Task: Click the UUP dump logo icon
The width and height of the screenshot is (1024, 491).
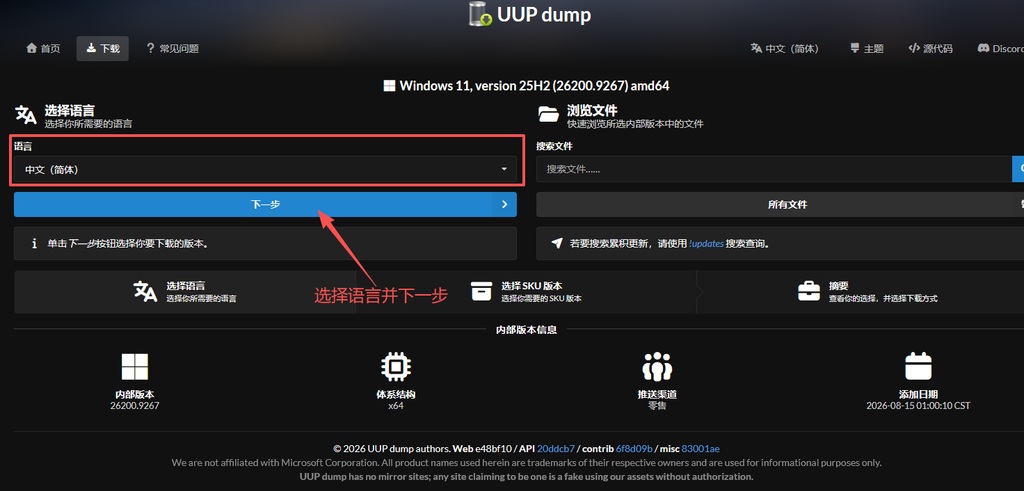Action: pyautogui.click(x=481, y=14)
